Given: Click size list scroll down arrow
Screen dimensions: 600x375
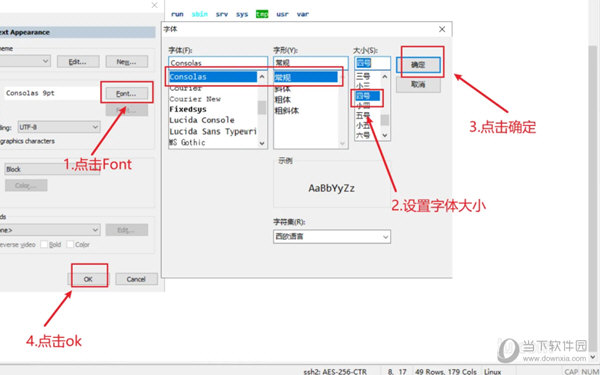Looking at the screenshot, I should (385, 135).
